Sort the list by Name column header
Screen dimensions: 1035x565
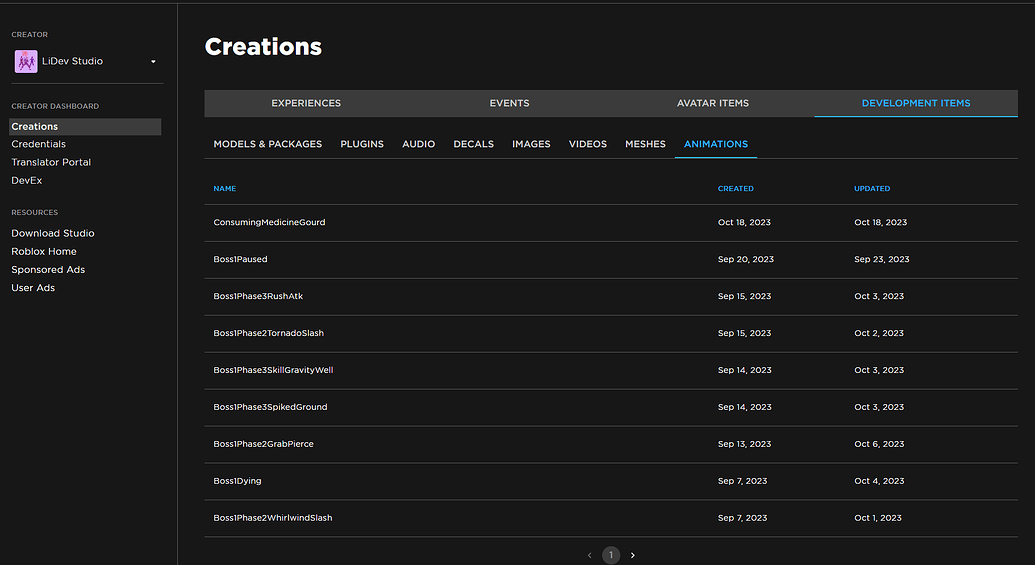[224, 189]
